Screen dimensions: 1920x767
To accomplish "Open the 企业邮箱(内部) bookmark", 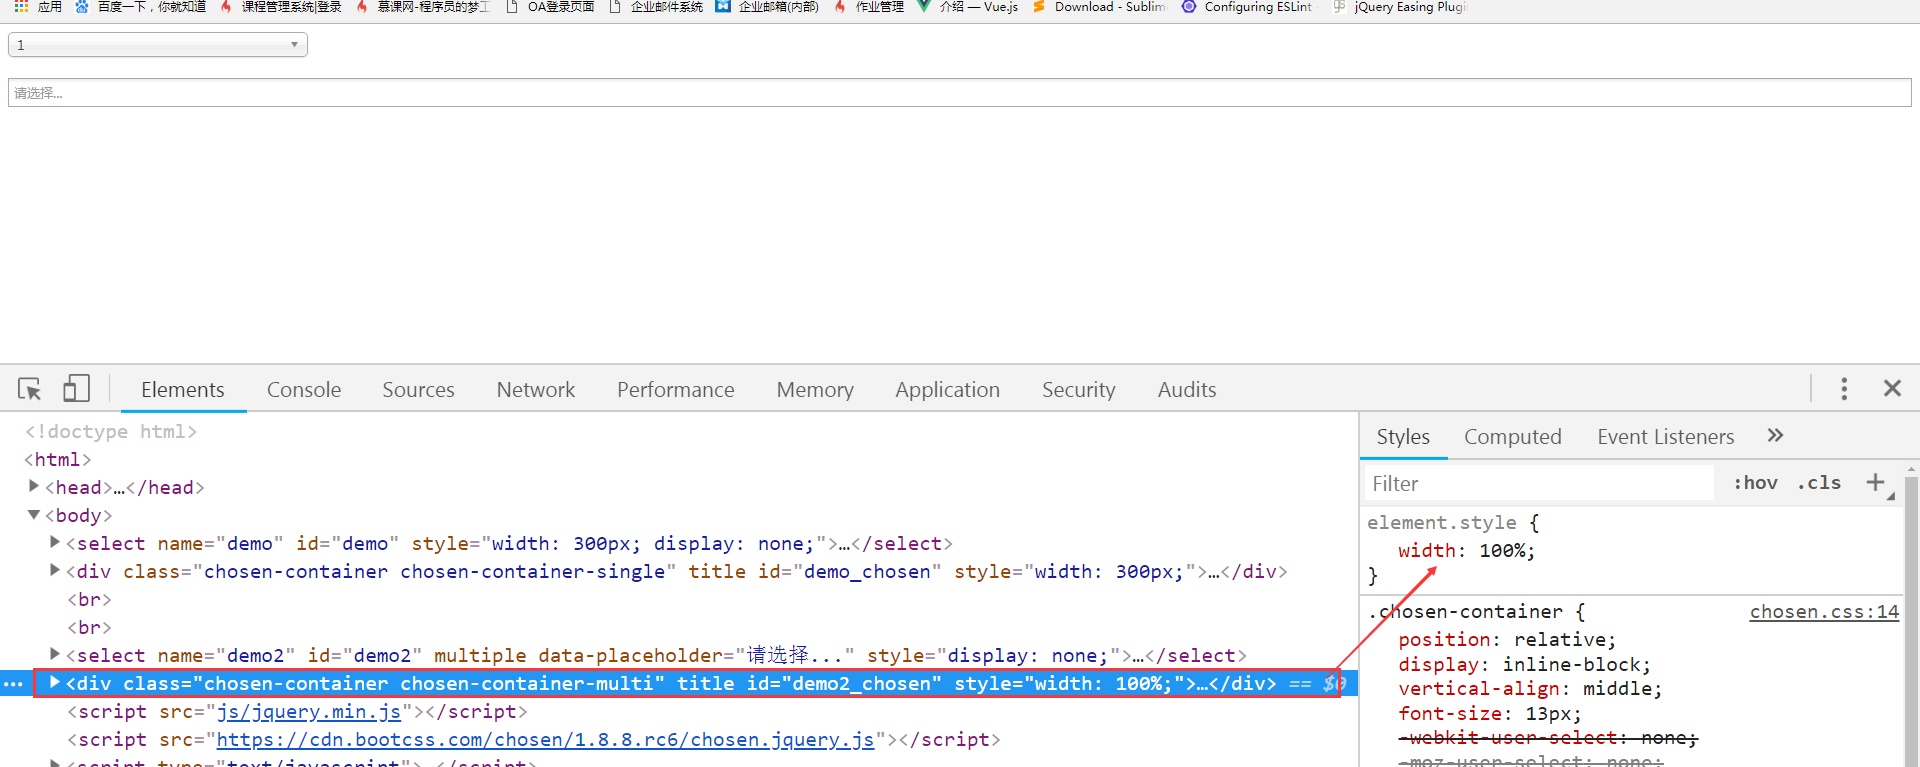I will (x=767, y=7).
